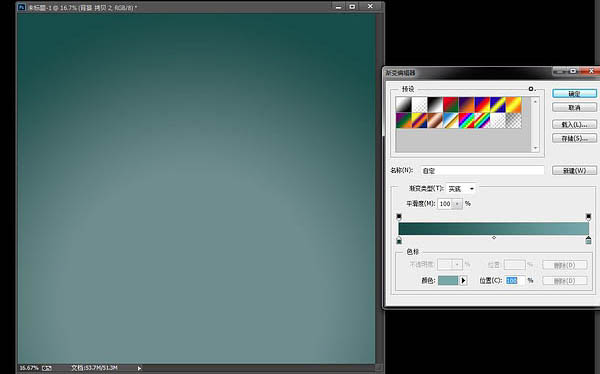Click the 载入(L)... load button
The image size is (600, 374).
point(574,124)
